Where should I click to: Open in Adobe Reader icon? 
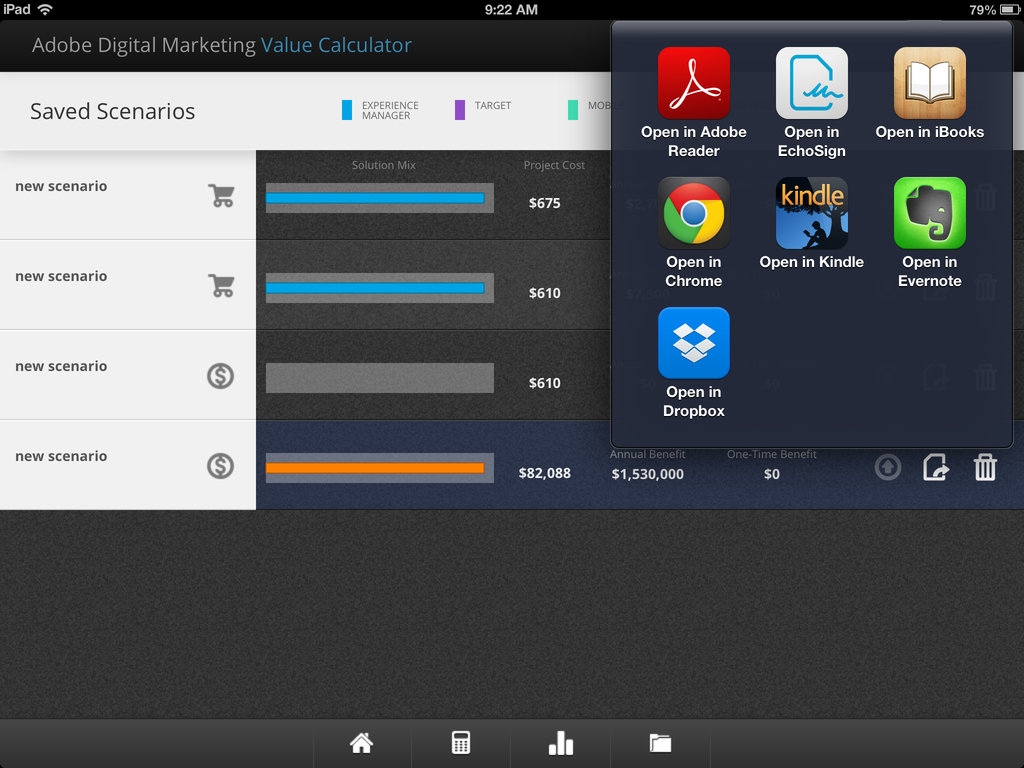tap(694, 82)
